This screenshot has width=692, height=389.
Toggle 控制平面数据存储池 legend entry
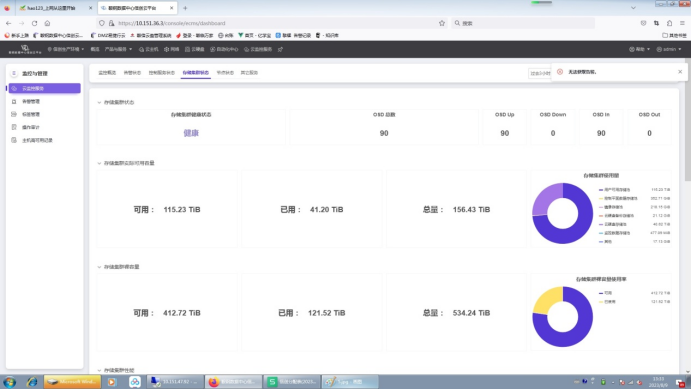(618, 199)
